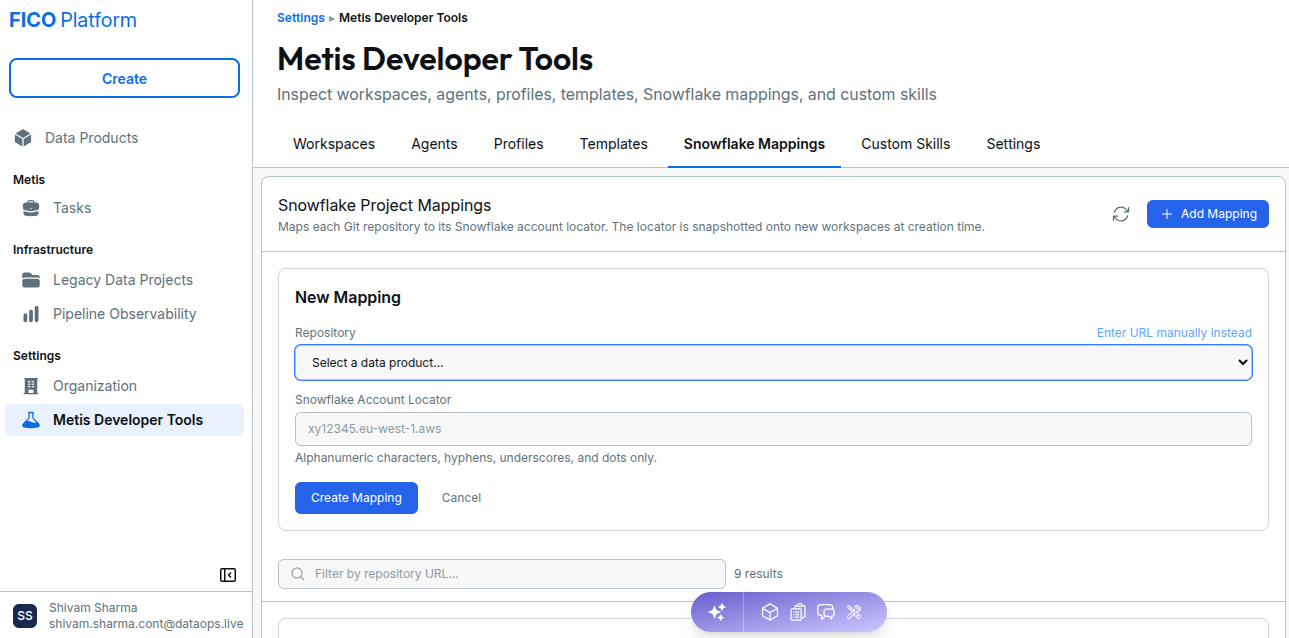1289x638 pixels.
Task: Click the SS user avatar
Action: click(25, 615)
